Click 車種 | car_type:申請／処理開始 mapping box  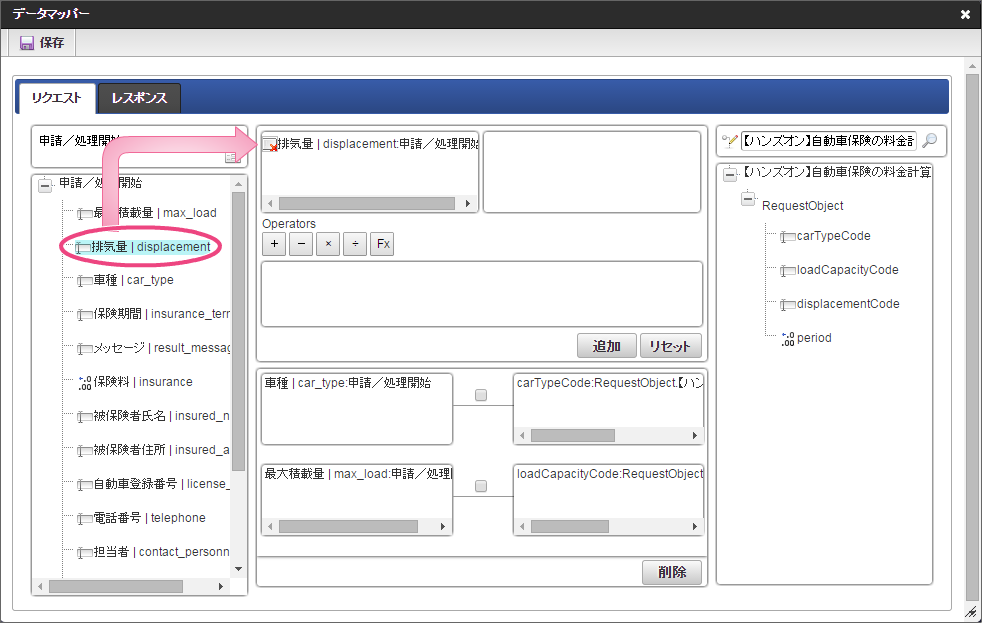tap(357, 409)
